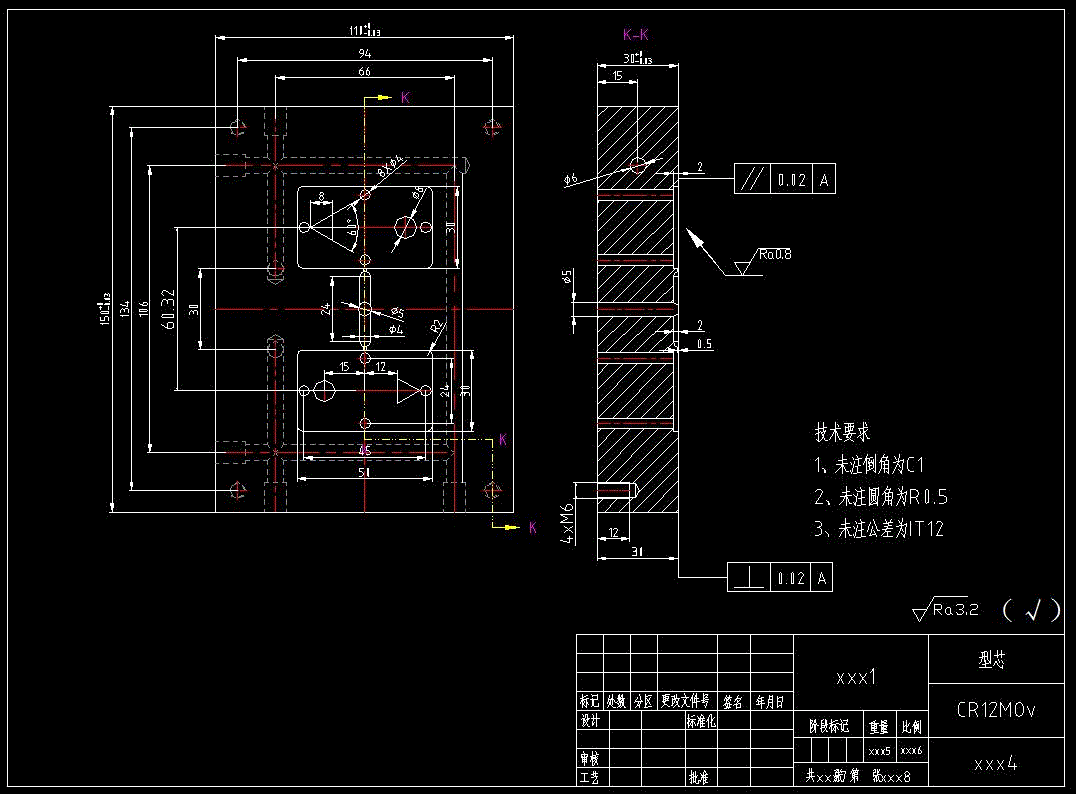The image size is (1076, 794).
Task: Select the 标准化 label in title block
Action: click(x=701, y=721)
